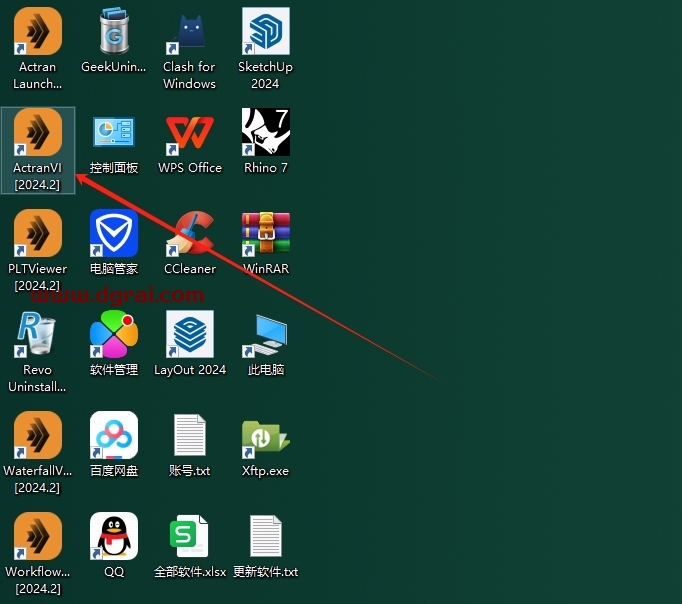The height and width of the screenshot is (604, 682).
Task: Select the 控制面板 control panel icon
Action: pos(114,132)
